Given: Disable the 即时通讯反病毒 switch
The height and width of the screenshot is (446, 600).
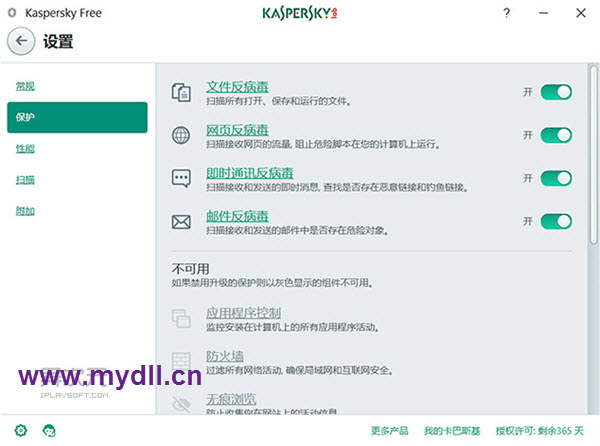Looking at the screenshot, I should tap(556, 179).
